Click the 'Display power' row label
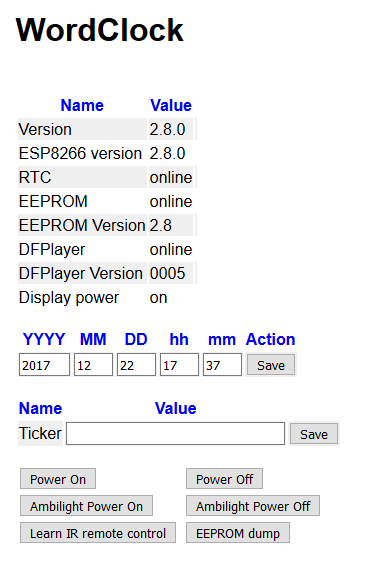The height and width of the screenshot is (564, 373). click(x=69, y=298)
